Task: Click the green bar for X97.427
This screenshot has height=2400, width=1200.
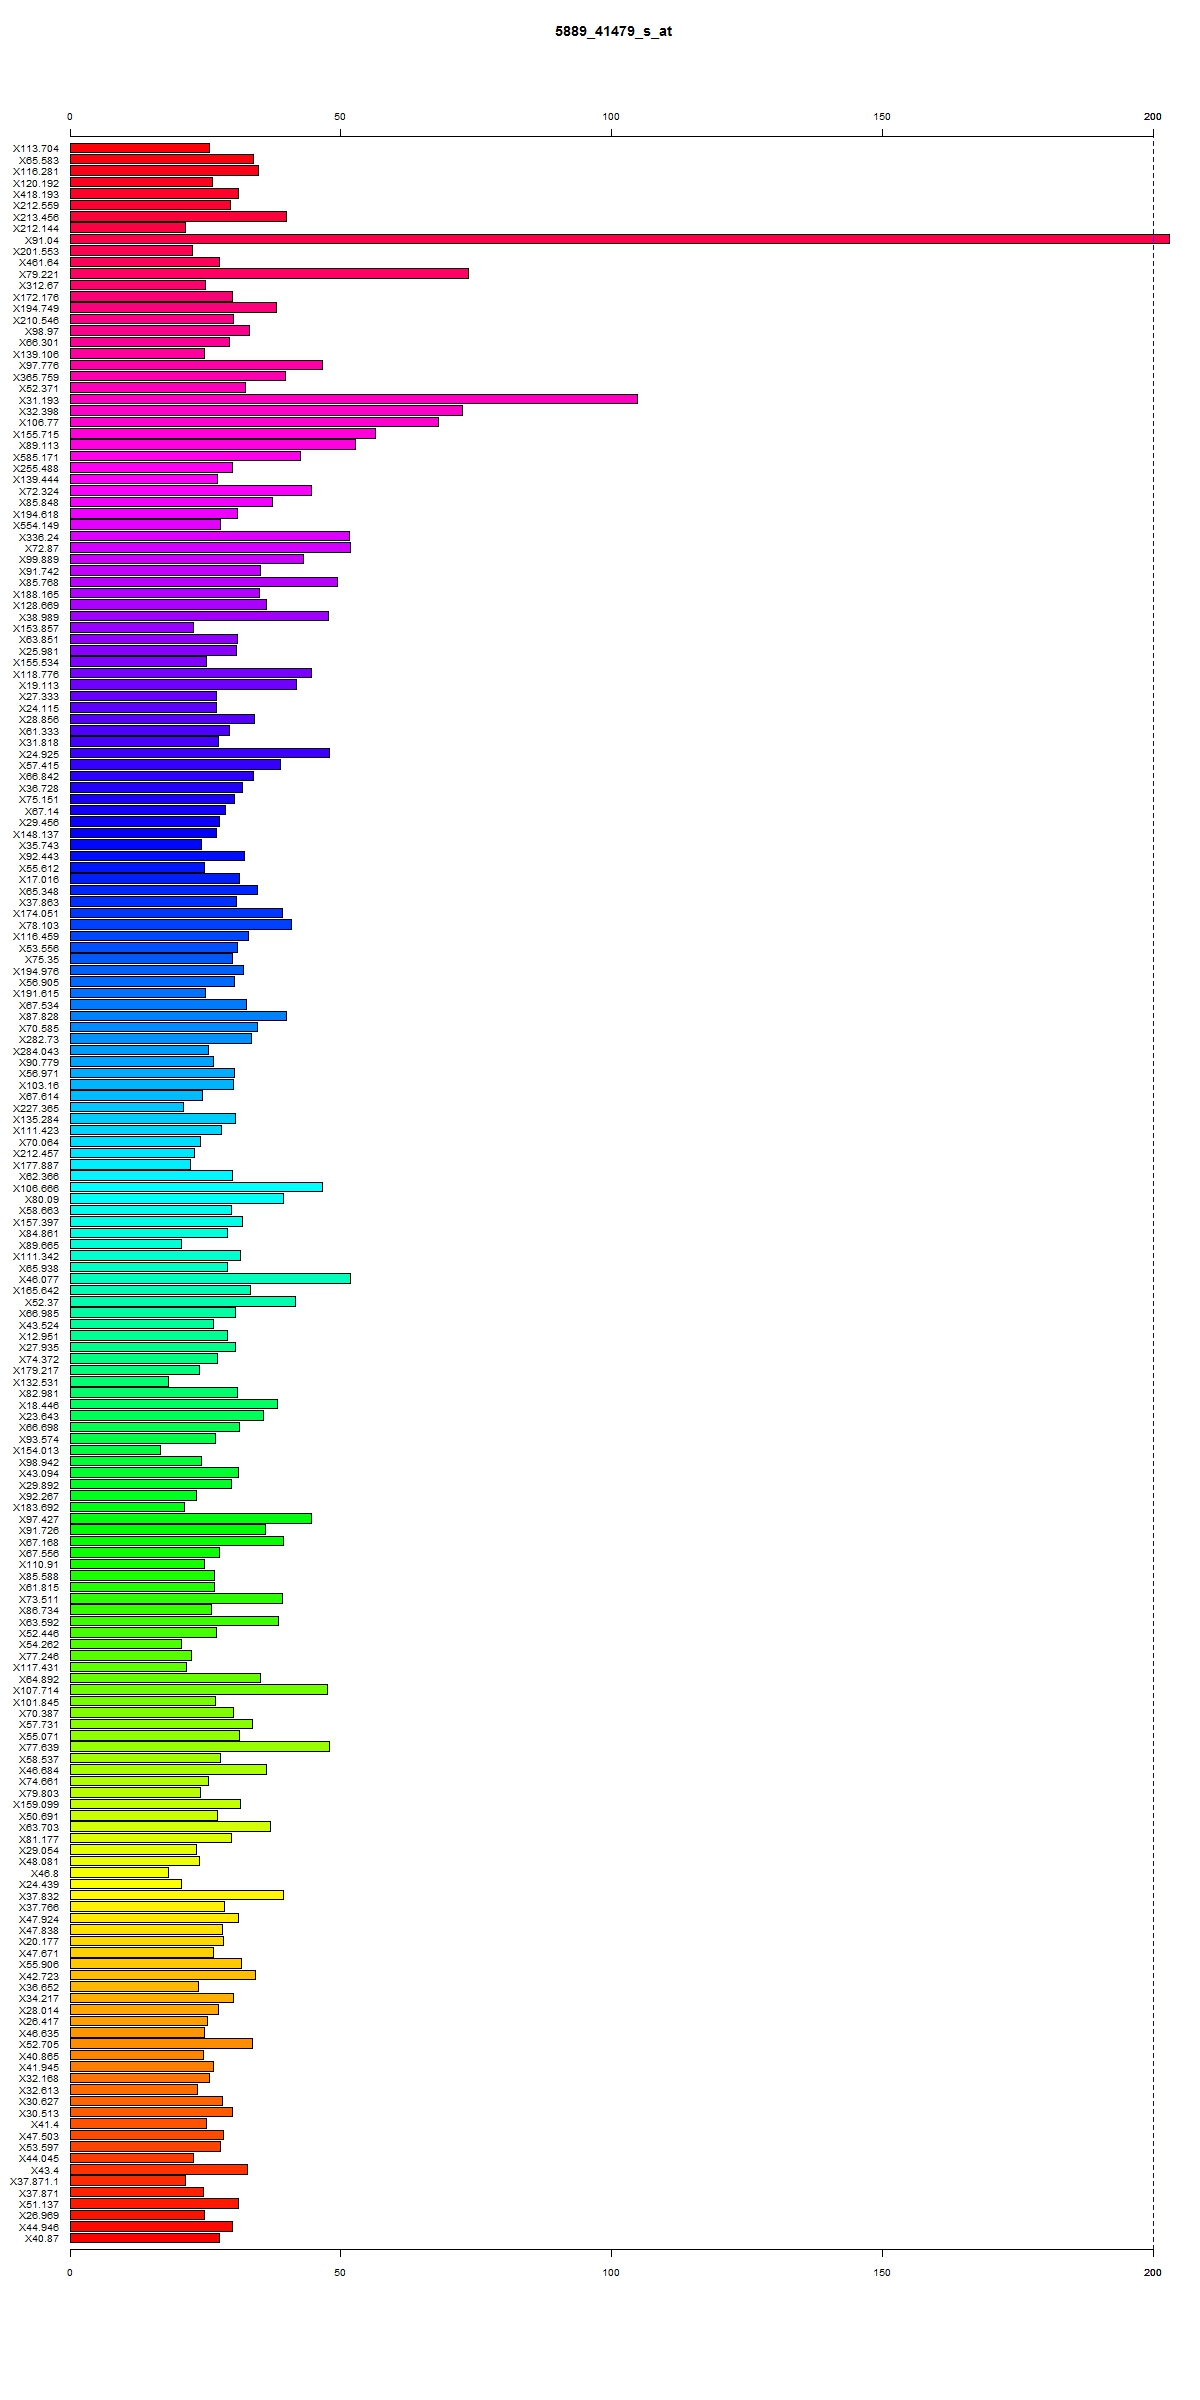Action: click(x=191, y=1518)
